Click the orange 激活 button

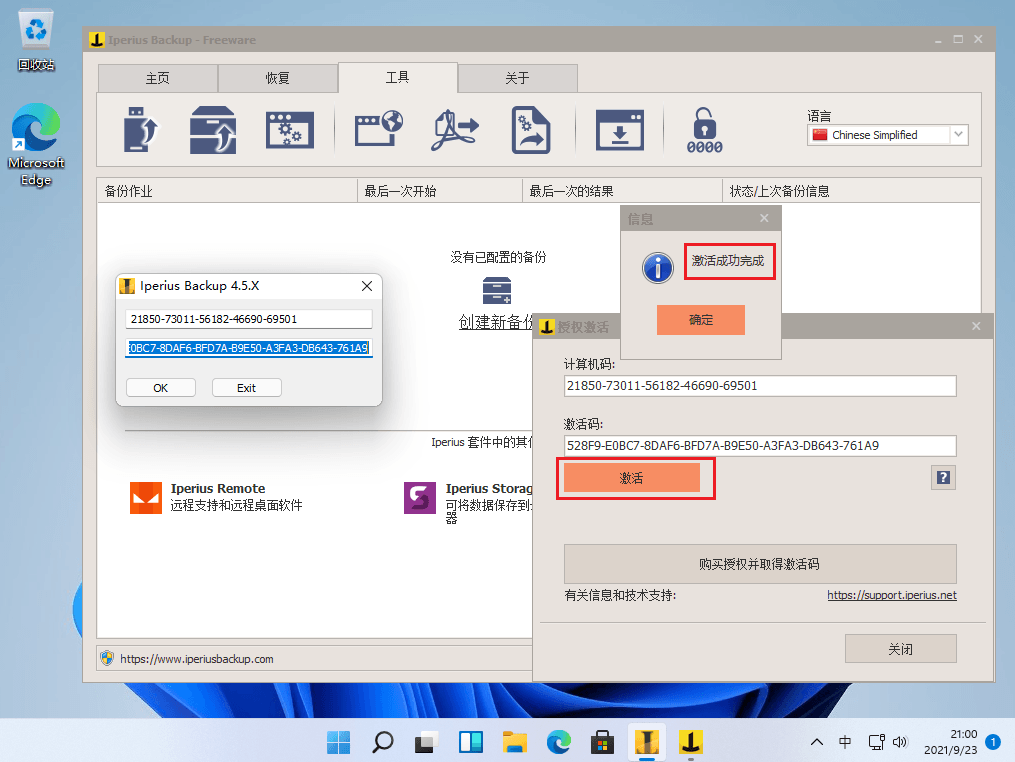click(x=631, y=478)
